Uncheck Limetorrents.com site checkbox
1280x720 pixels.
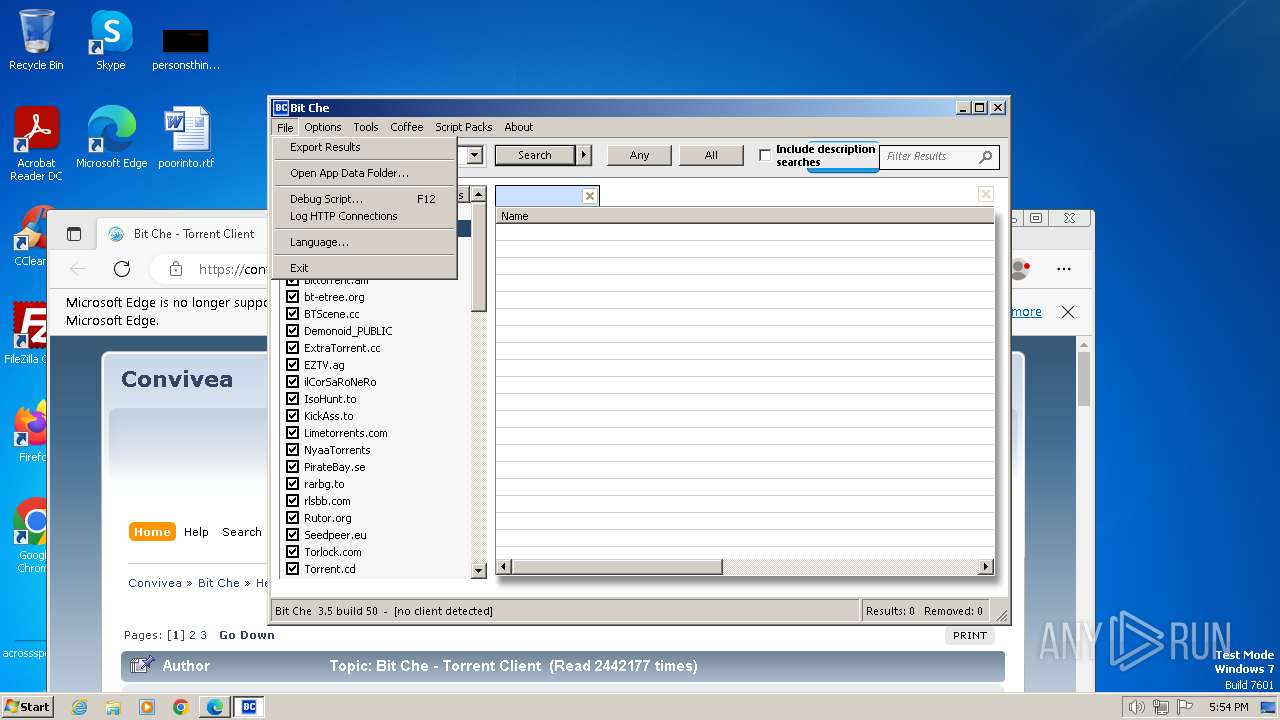293,433
